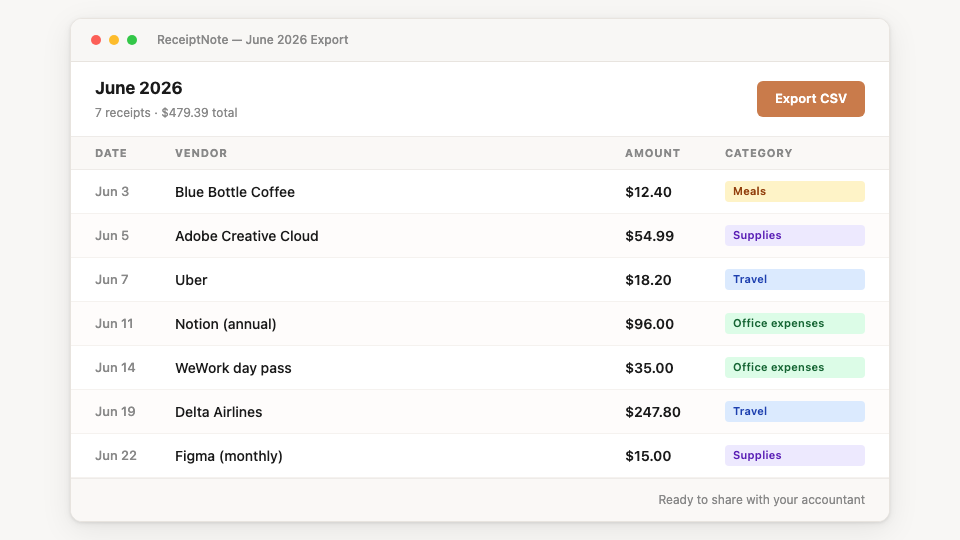This screenshot has height=540, width=960.
Task: Click the Supplies tag for Adobe Creative Cloud
Action: tap(795, 235)
